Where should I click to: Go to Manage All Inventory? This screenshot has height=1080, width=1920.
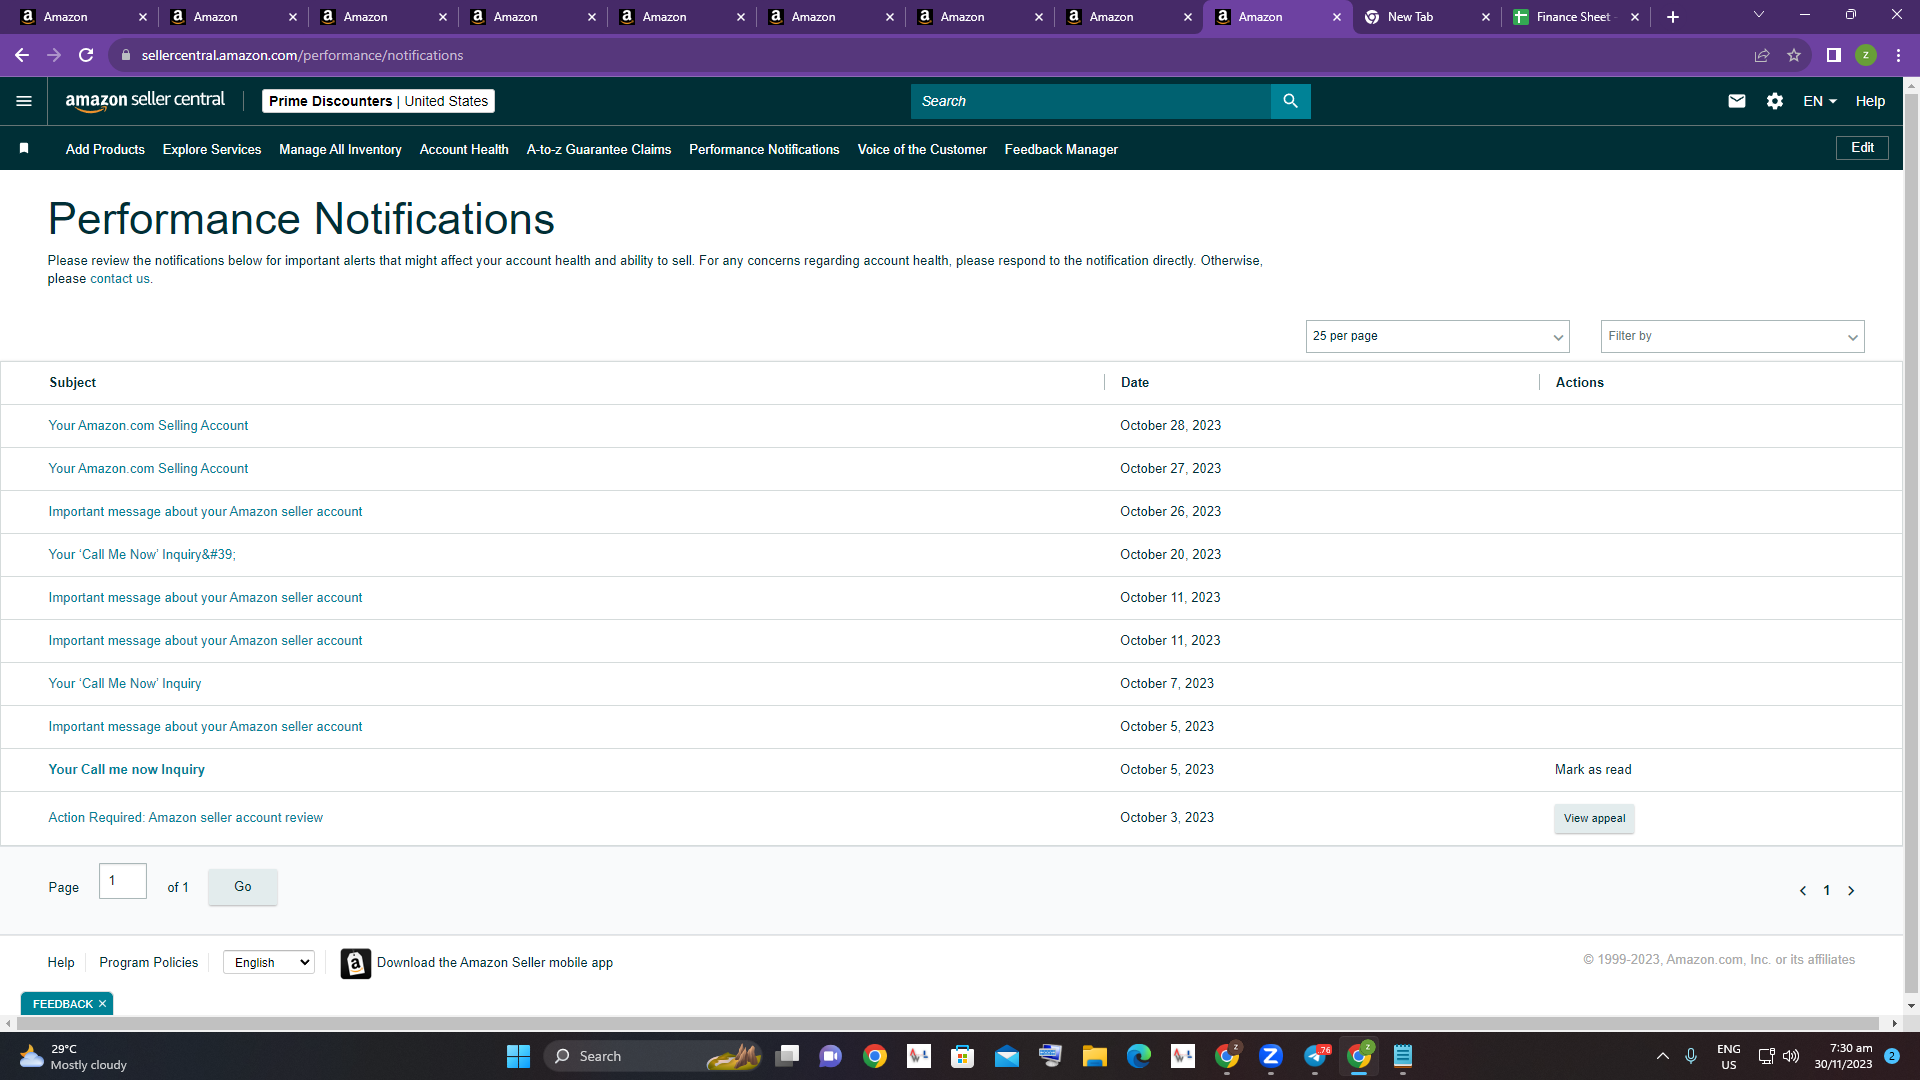click(340, 149)
